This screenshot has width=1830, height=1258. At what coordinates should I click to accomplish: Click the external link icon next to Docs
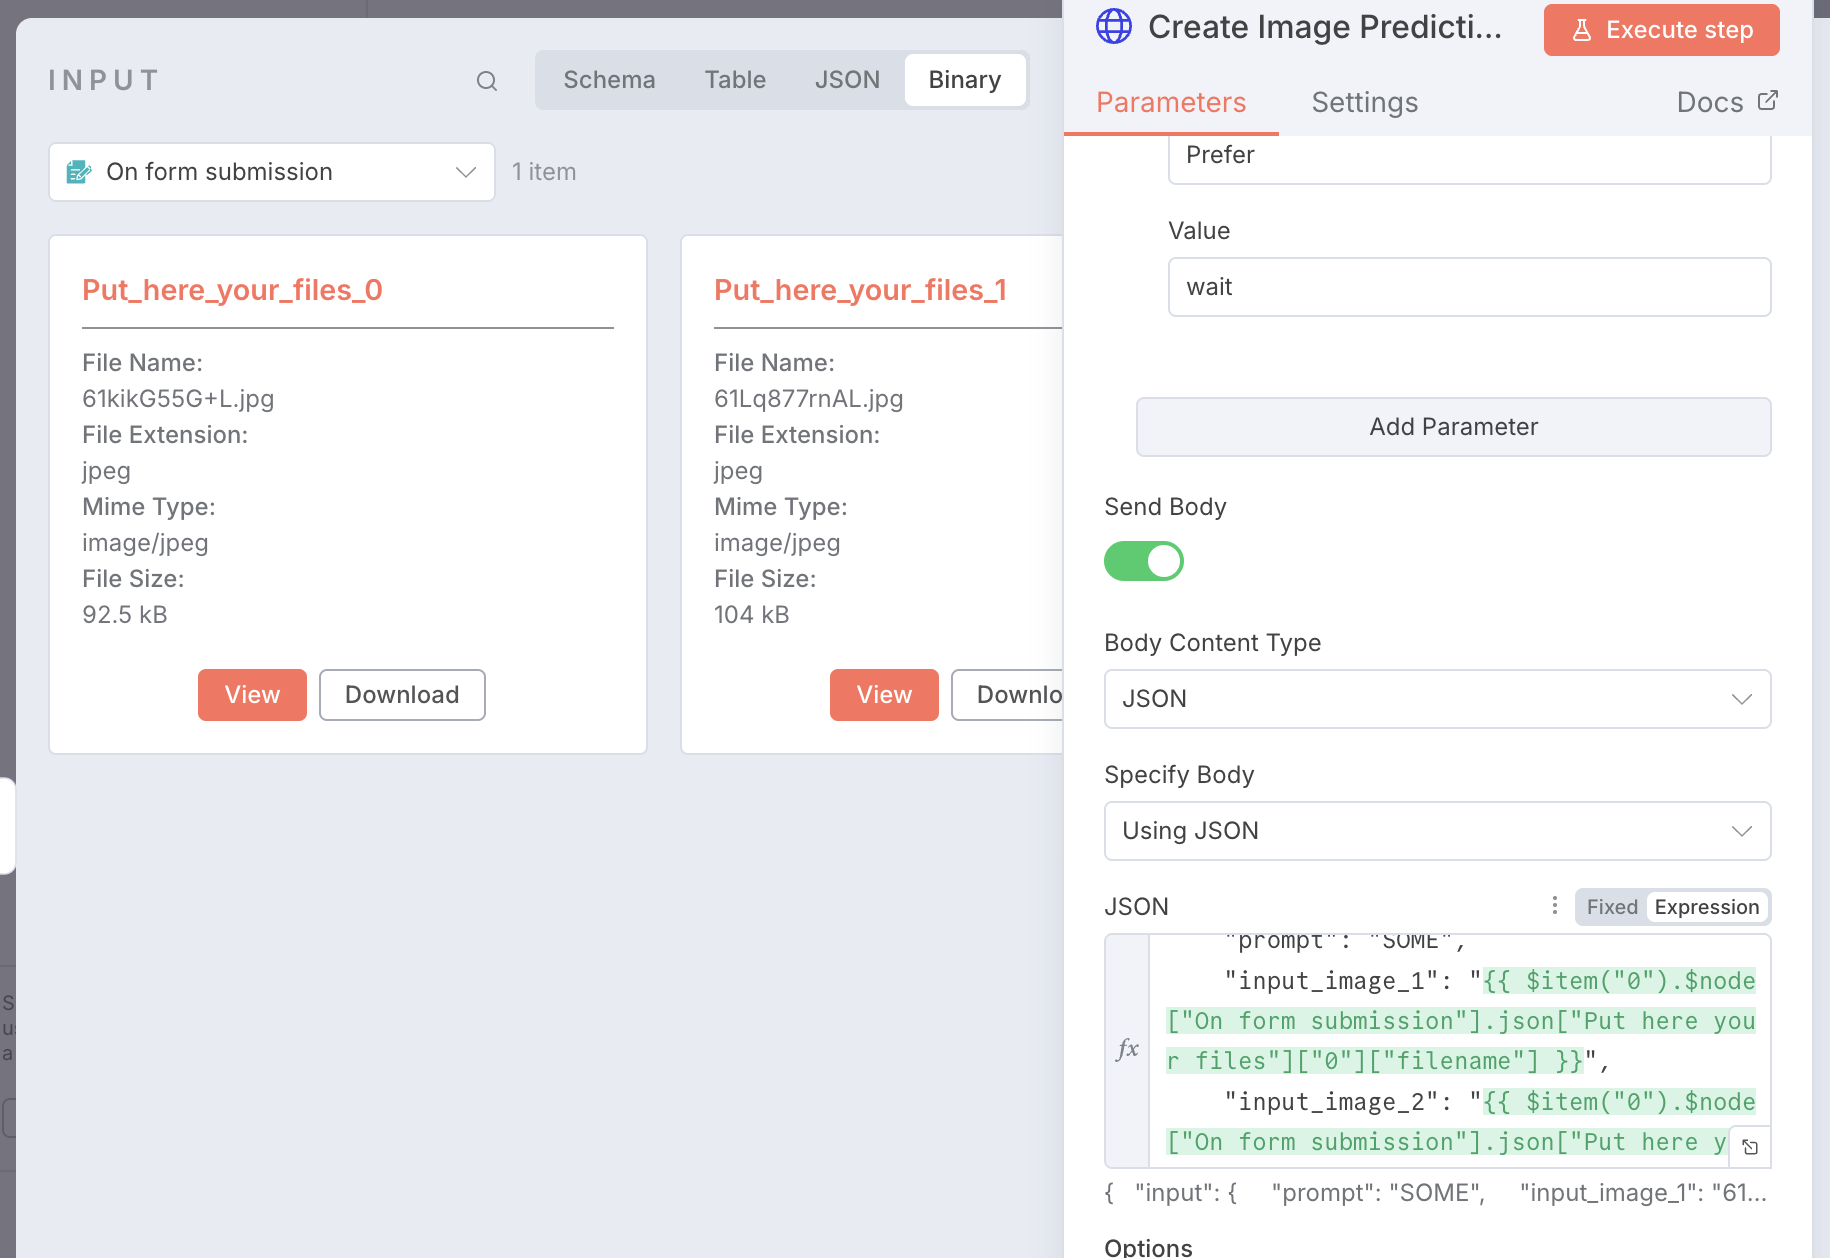coord(1768,101)
